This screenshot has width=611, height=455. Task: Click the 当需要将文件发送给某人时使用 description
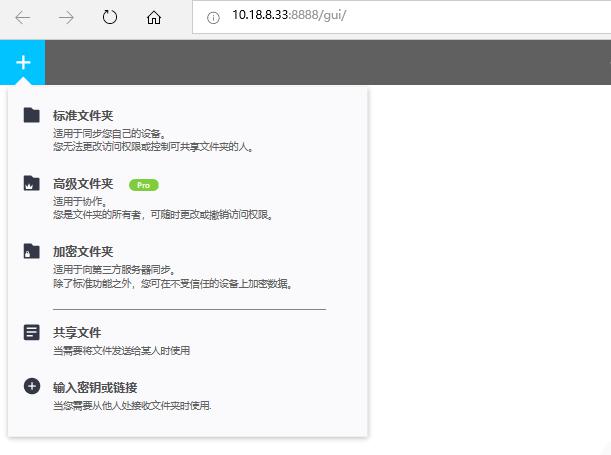coord(121,351)
